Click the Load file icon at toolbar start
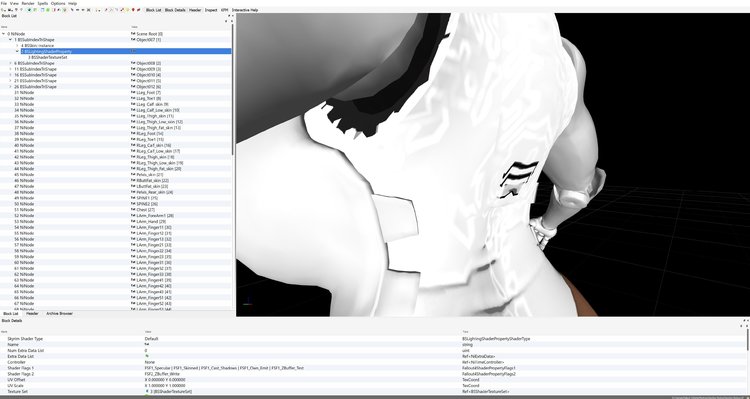Viewport: 750px width, 399px height. (x=3, y=10)
